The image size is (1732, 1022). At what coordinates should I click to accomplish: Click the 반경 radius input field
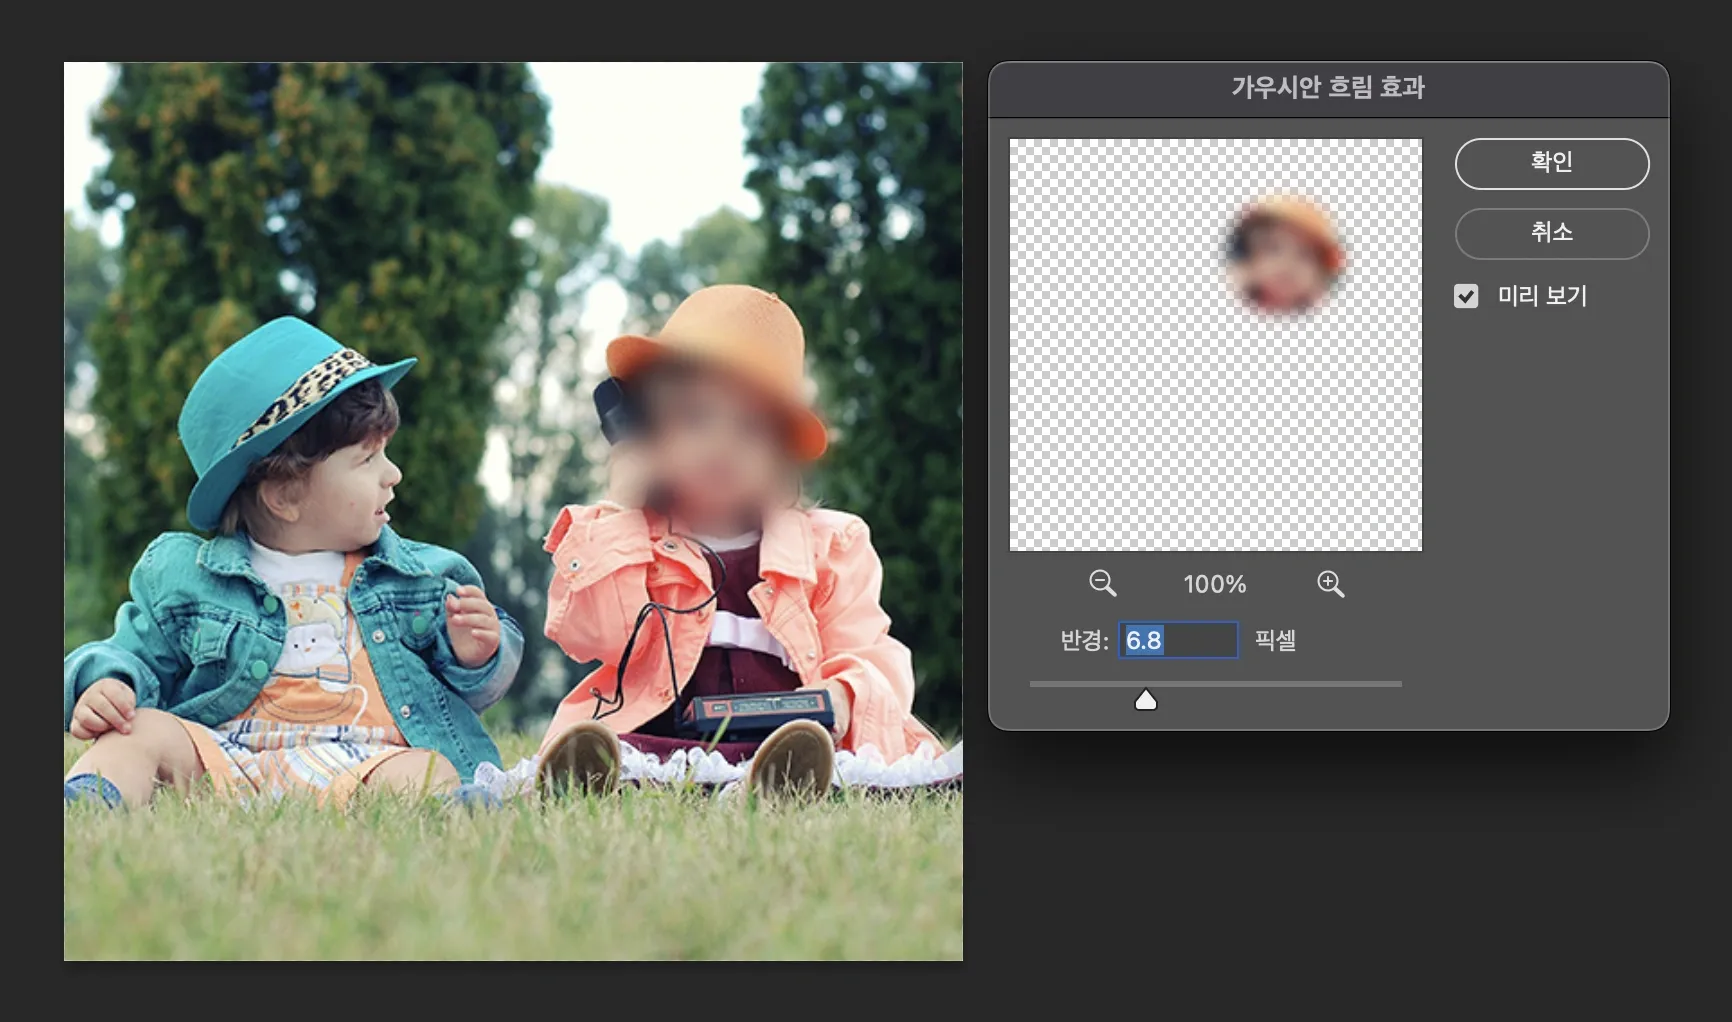click(1178, 640)
